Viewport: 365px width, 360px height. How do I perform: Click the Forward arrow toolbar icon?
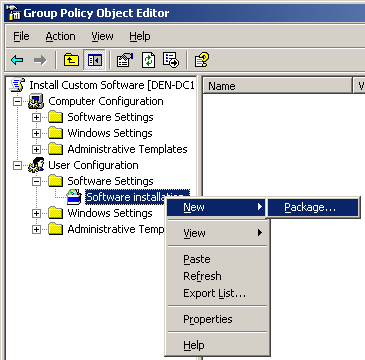point(40,60)
